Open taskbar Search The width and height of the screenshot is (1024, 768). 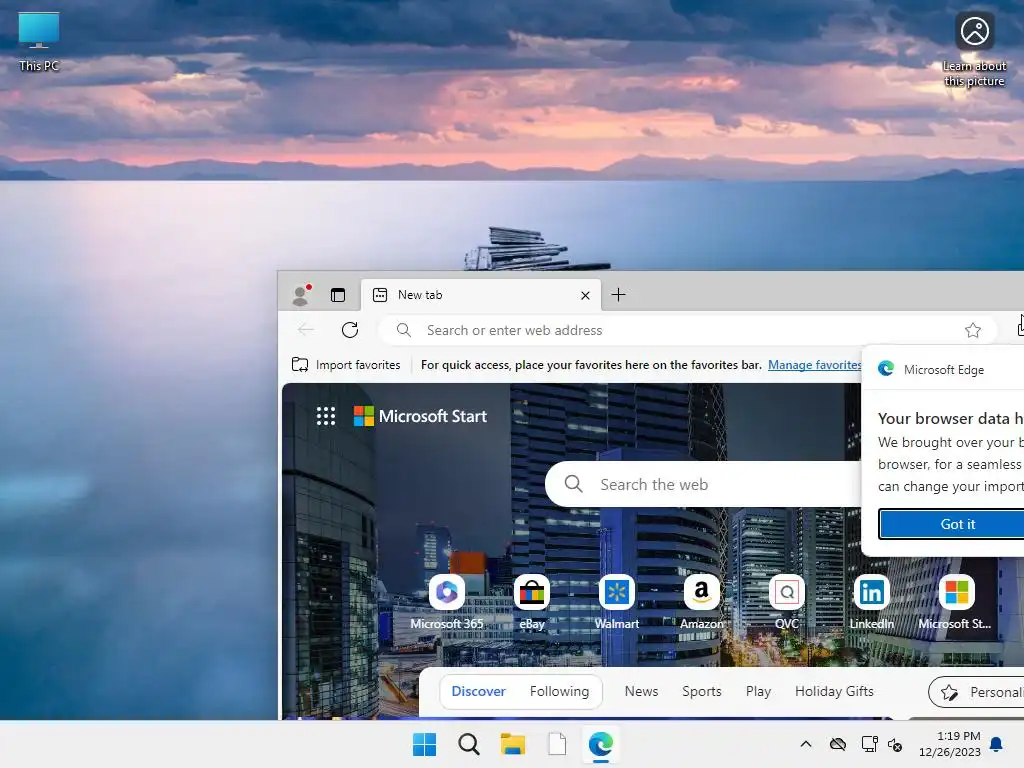click(x=469, y=744)
